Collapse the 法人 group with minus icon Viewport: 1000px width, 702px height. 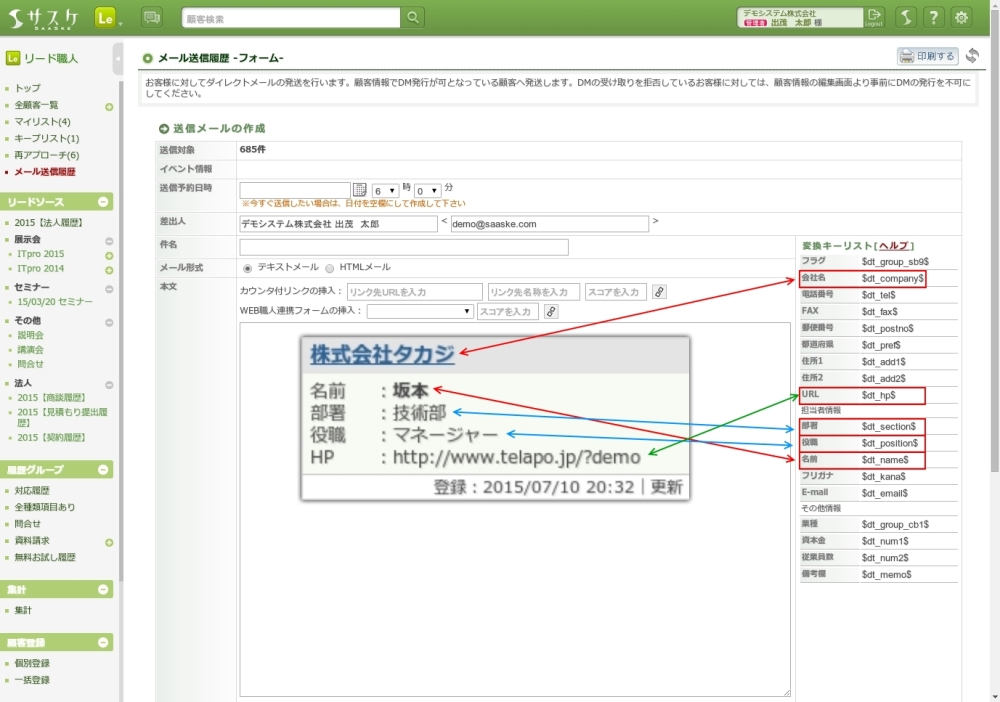pos(109,384)
